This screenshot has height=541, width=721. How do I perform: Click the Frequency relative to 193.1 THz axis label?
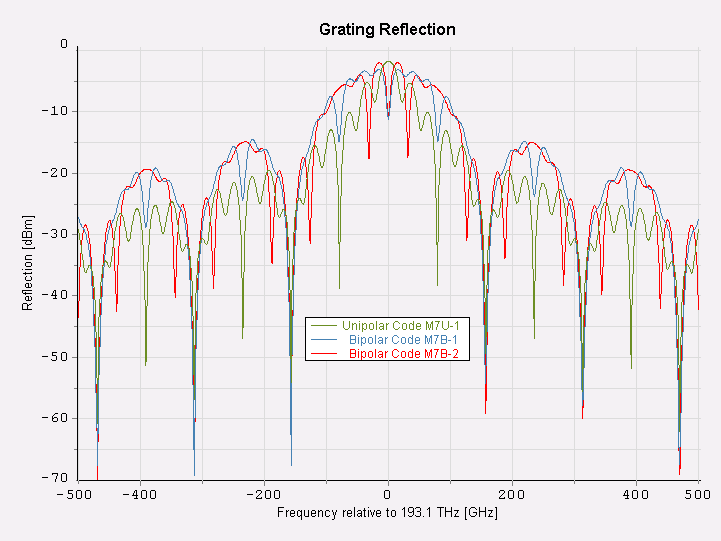pyautogui.click(x=387, y=512)
